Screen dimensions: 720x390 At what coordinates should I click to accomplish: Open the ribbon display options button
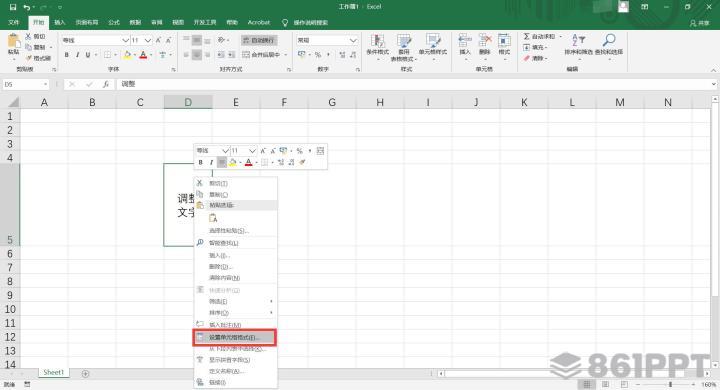[645, 7]
